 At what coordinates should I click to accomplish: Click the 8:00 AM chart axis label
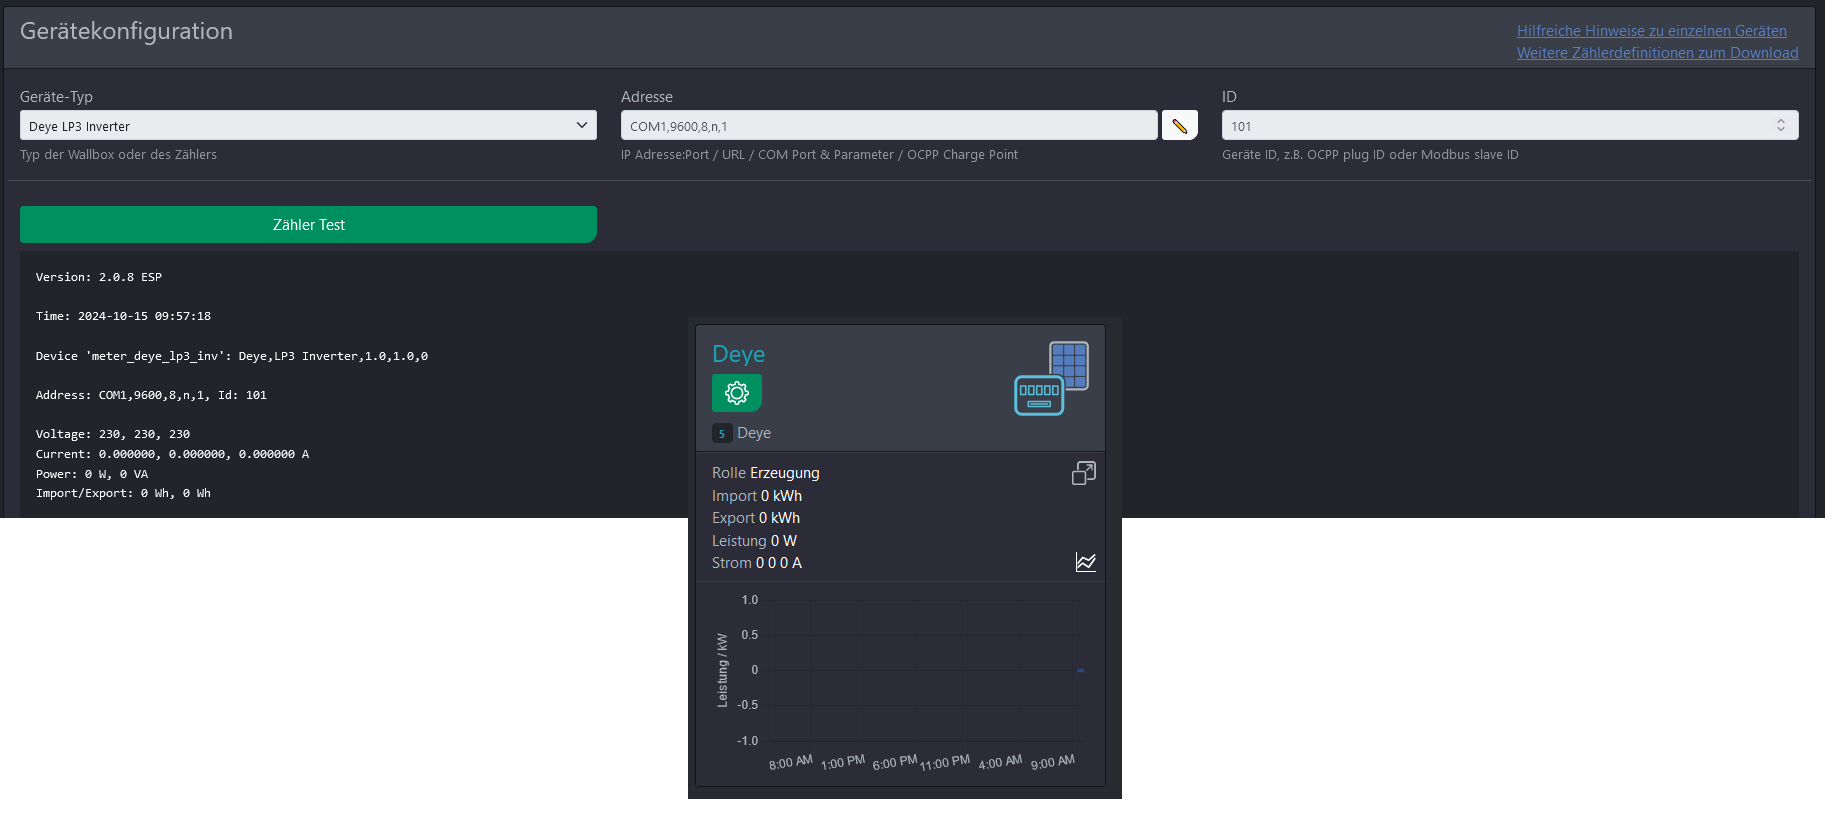791,762
